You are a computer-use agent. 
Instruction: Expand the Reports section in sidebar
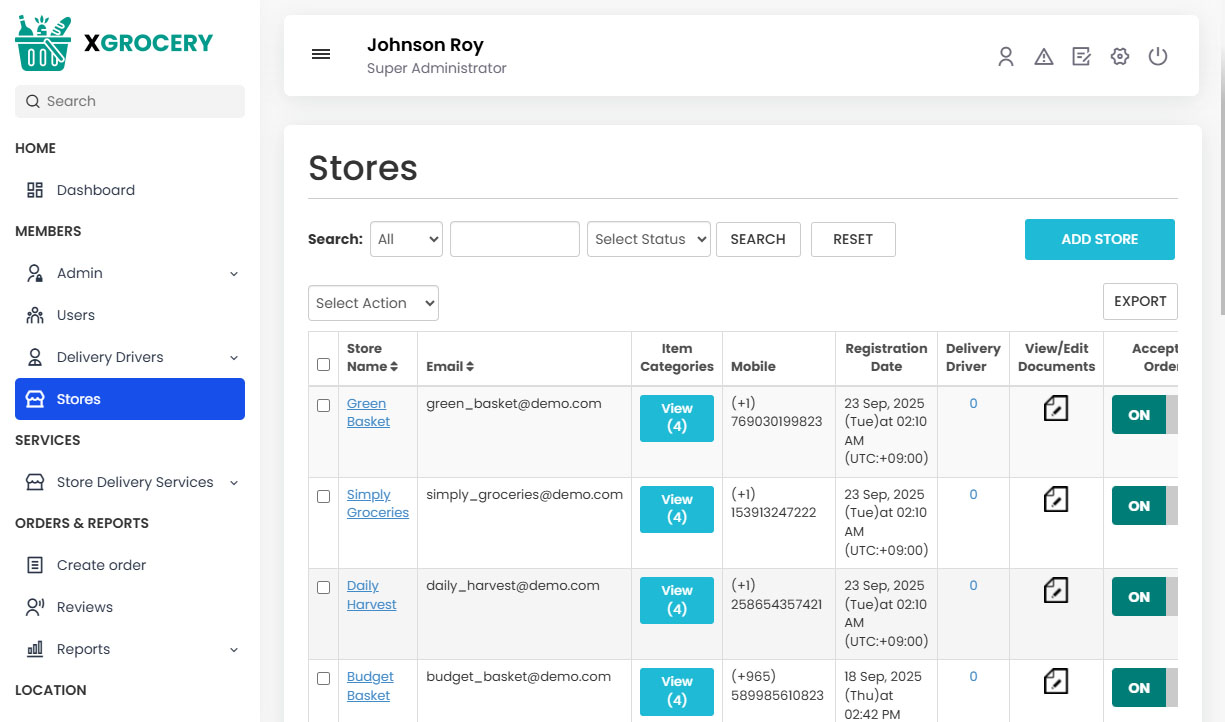pos(84,648)
